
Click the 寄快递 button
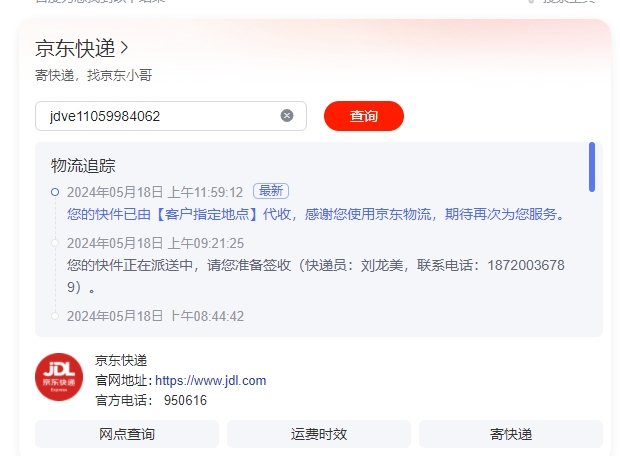(510, 434)
